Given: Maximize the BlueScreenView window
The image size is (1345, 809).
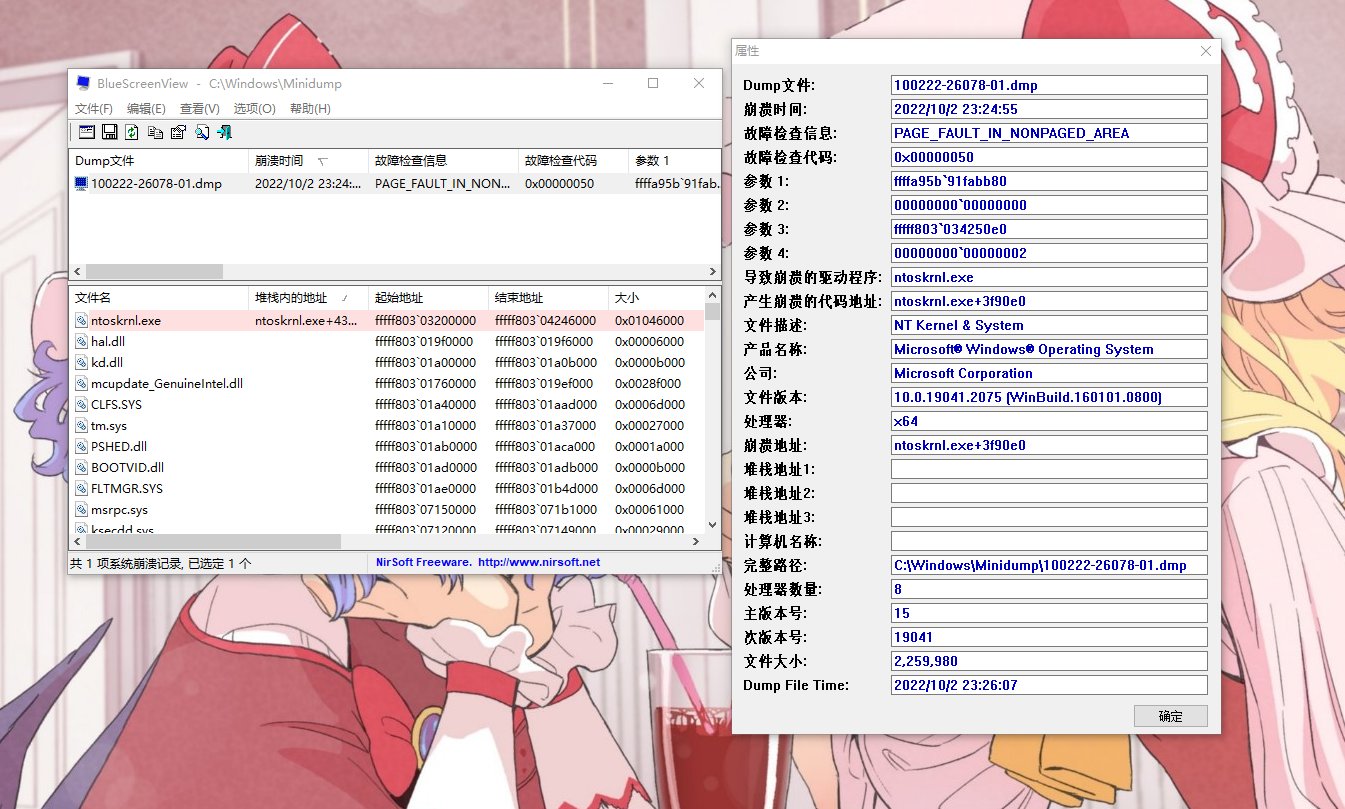Looking at the screenshot, I should 653,83.
